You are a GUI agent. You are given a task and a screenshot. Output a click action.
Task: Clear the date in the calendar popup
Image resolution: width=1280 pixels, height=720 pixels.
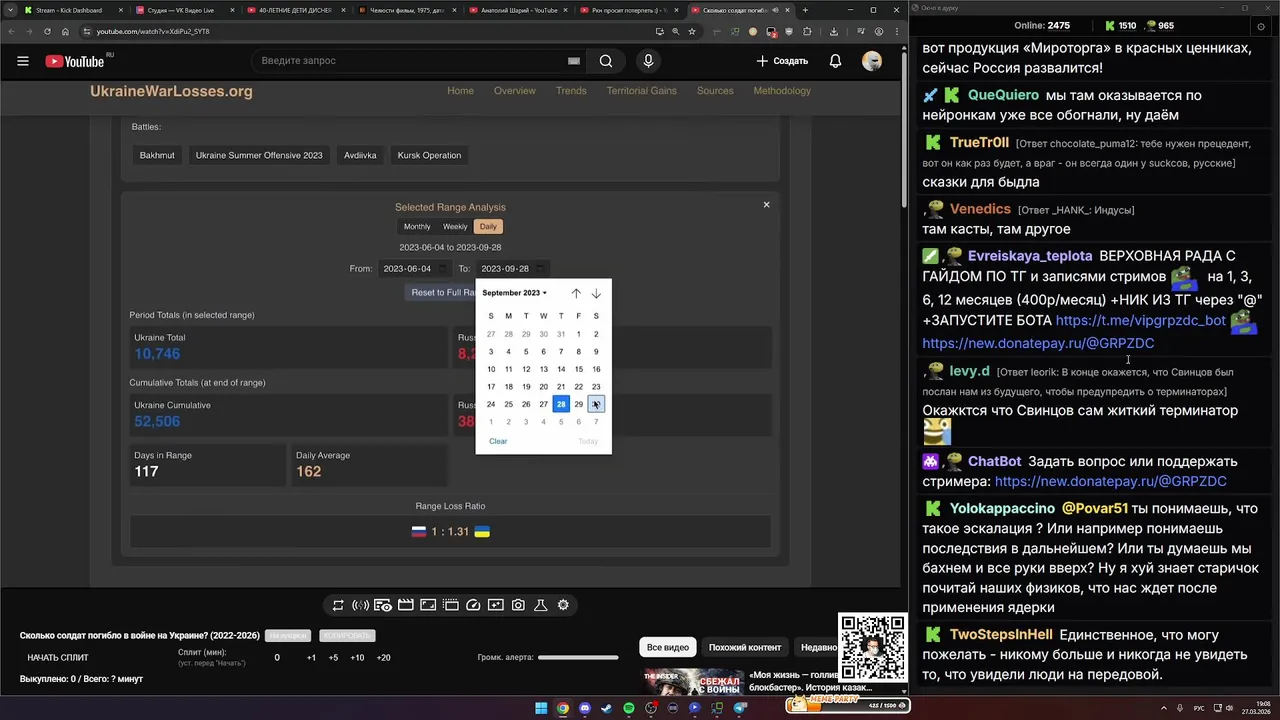498,441
